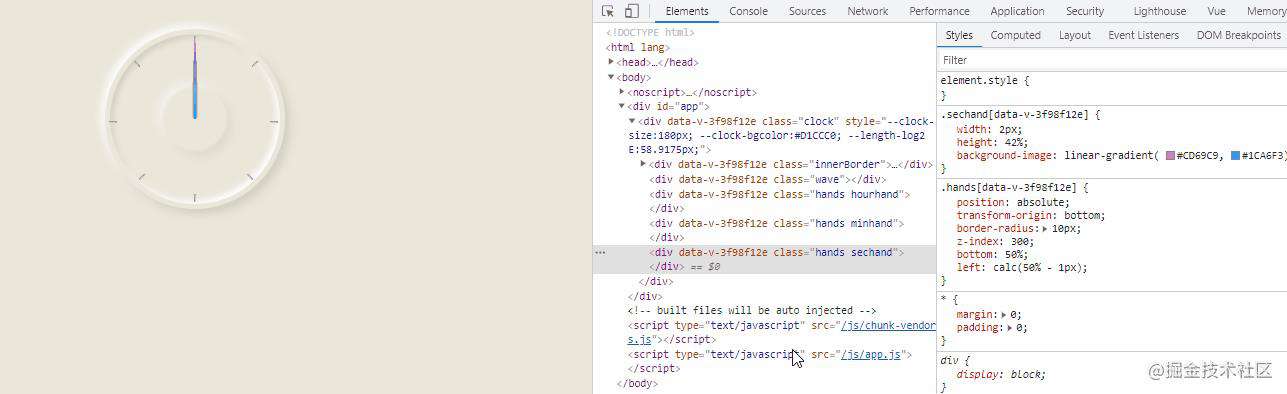Select the Security tab
The height and width of the screenshot is (394, 1287).
pos(1085,11)
